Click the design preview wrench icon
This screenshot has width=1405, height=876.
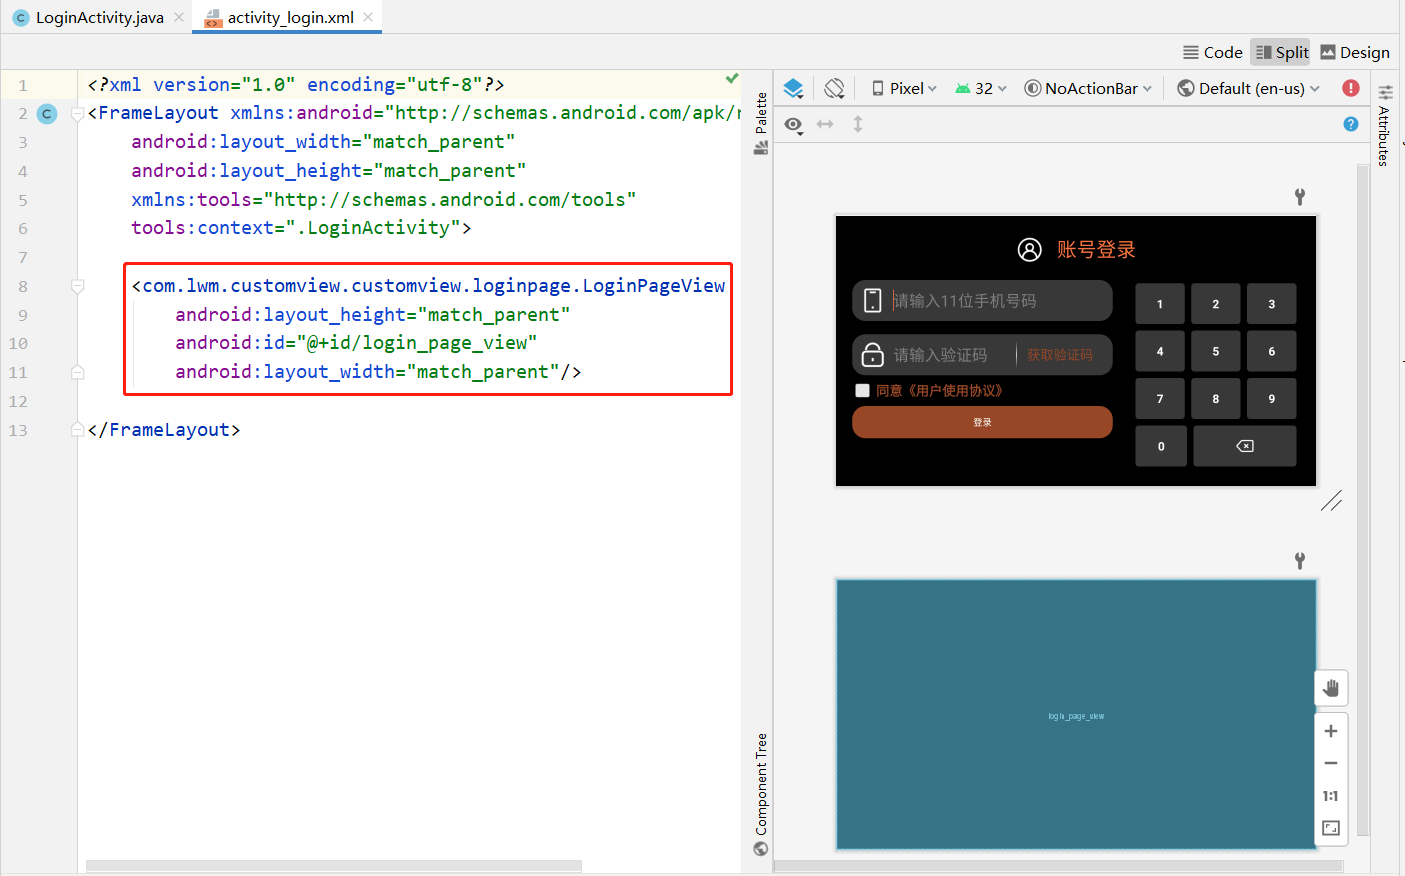pos(1300,197)
